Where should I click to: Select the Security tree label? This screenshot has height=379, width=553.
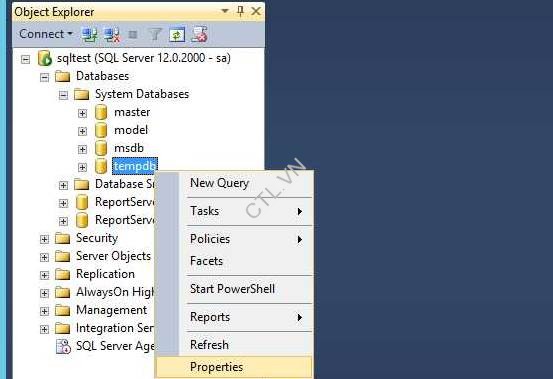tap(97, 238)
